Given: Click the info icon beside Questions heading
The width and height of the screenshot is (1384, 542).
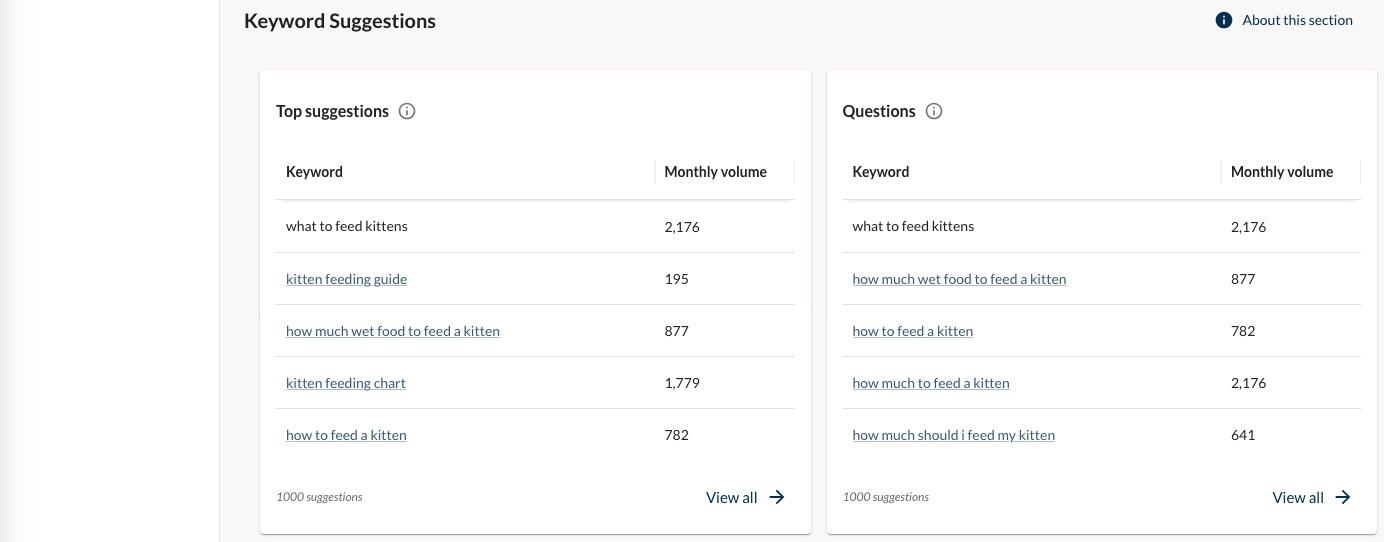Looking at the screenshot, I should click(934, 111).
